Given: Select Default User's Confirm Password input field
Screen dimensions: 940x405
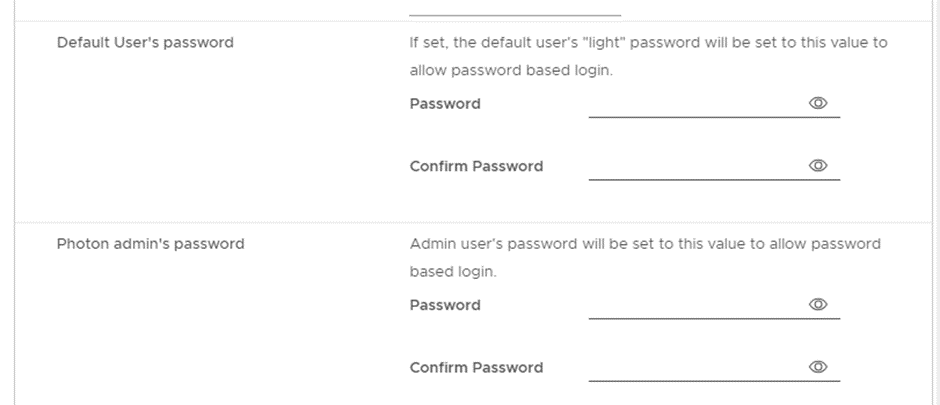Looking at the screenshot, I should click(x=697, y=166).
